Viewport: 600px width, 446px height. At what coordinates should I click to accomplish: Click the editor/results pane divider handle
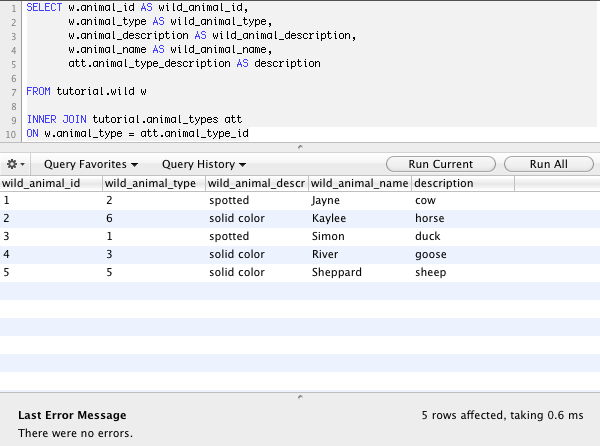300,147
